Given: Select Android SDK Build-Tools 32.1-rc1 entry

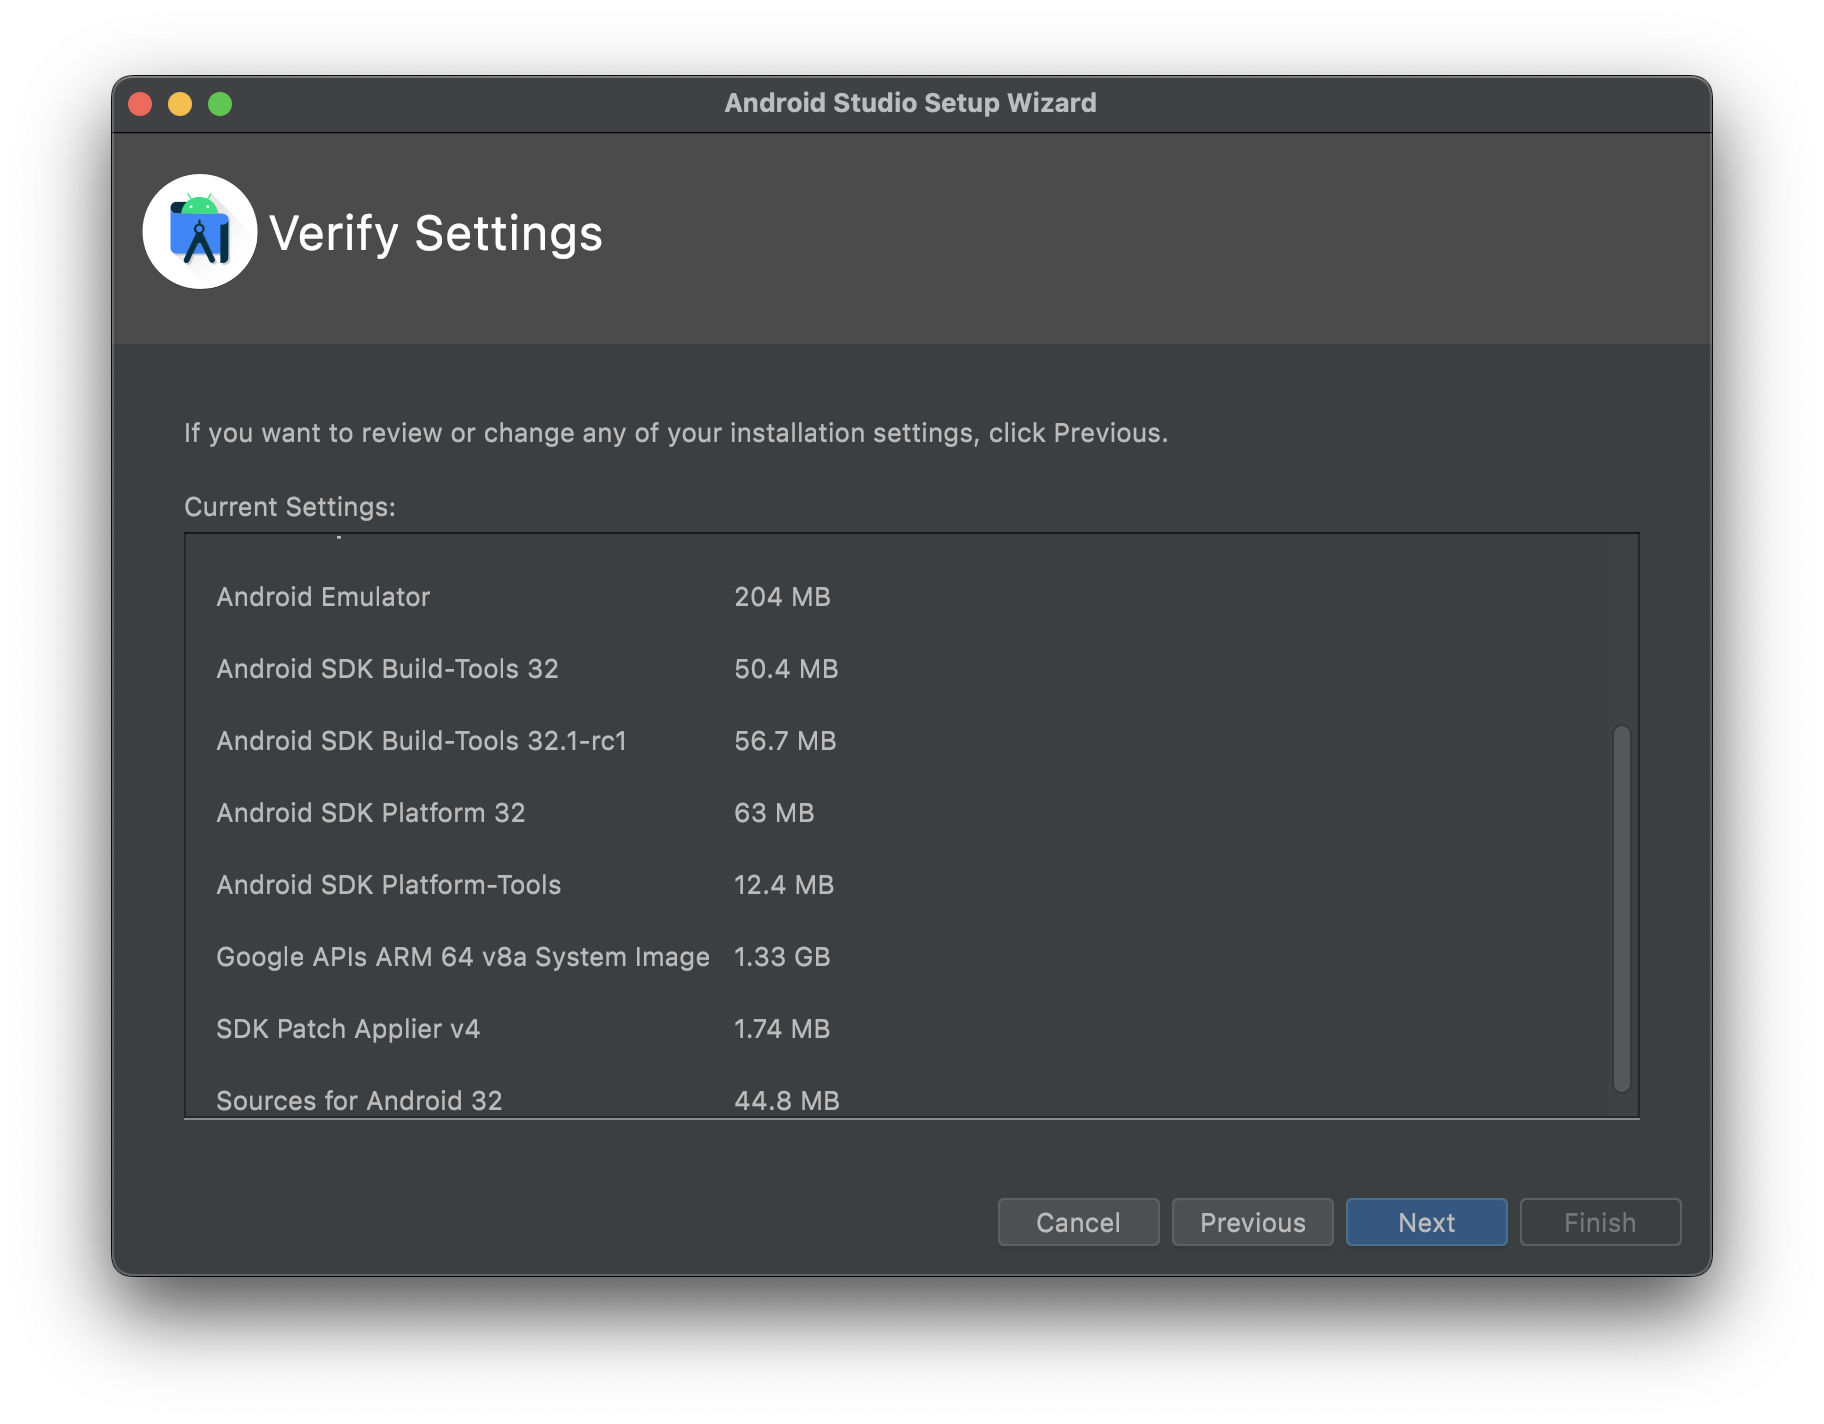Looking at the screenshot, I should (421, 741).
